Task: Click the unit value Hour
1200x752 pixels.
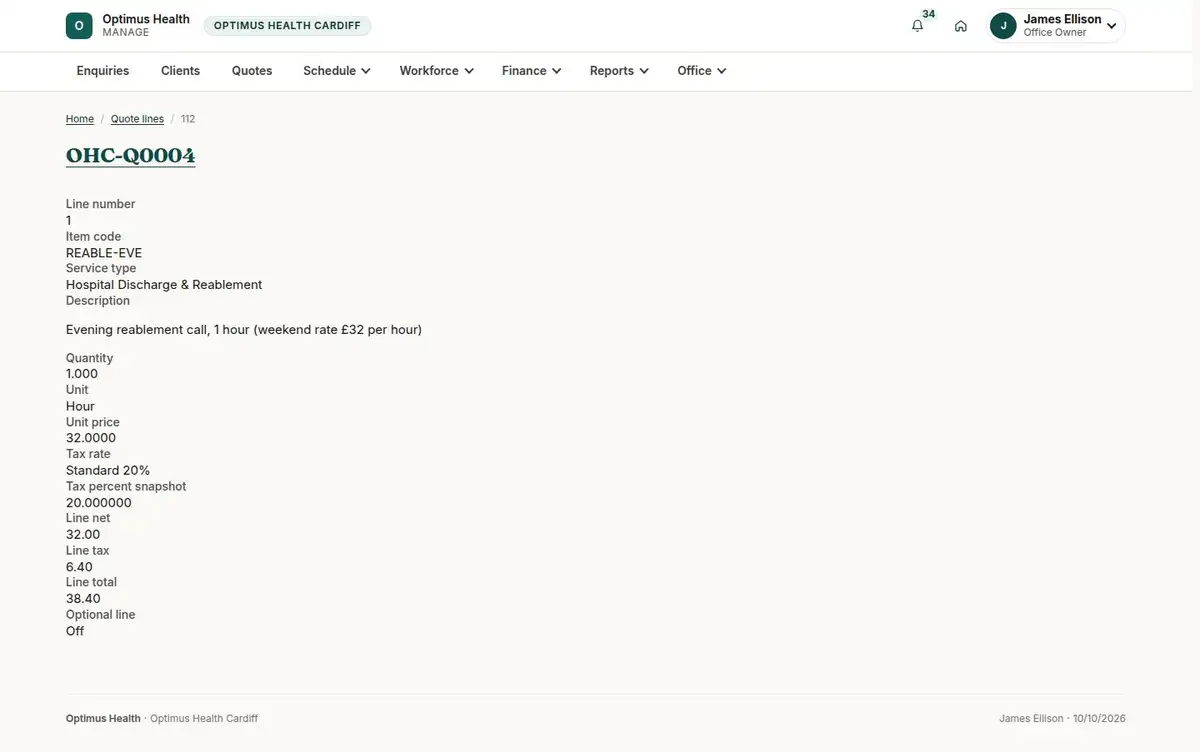Action: click(x=80, y=406)
